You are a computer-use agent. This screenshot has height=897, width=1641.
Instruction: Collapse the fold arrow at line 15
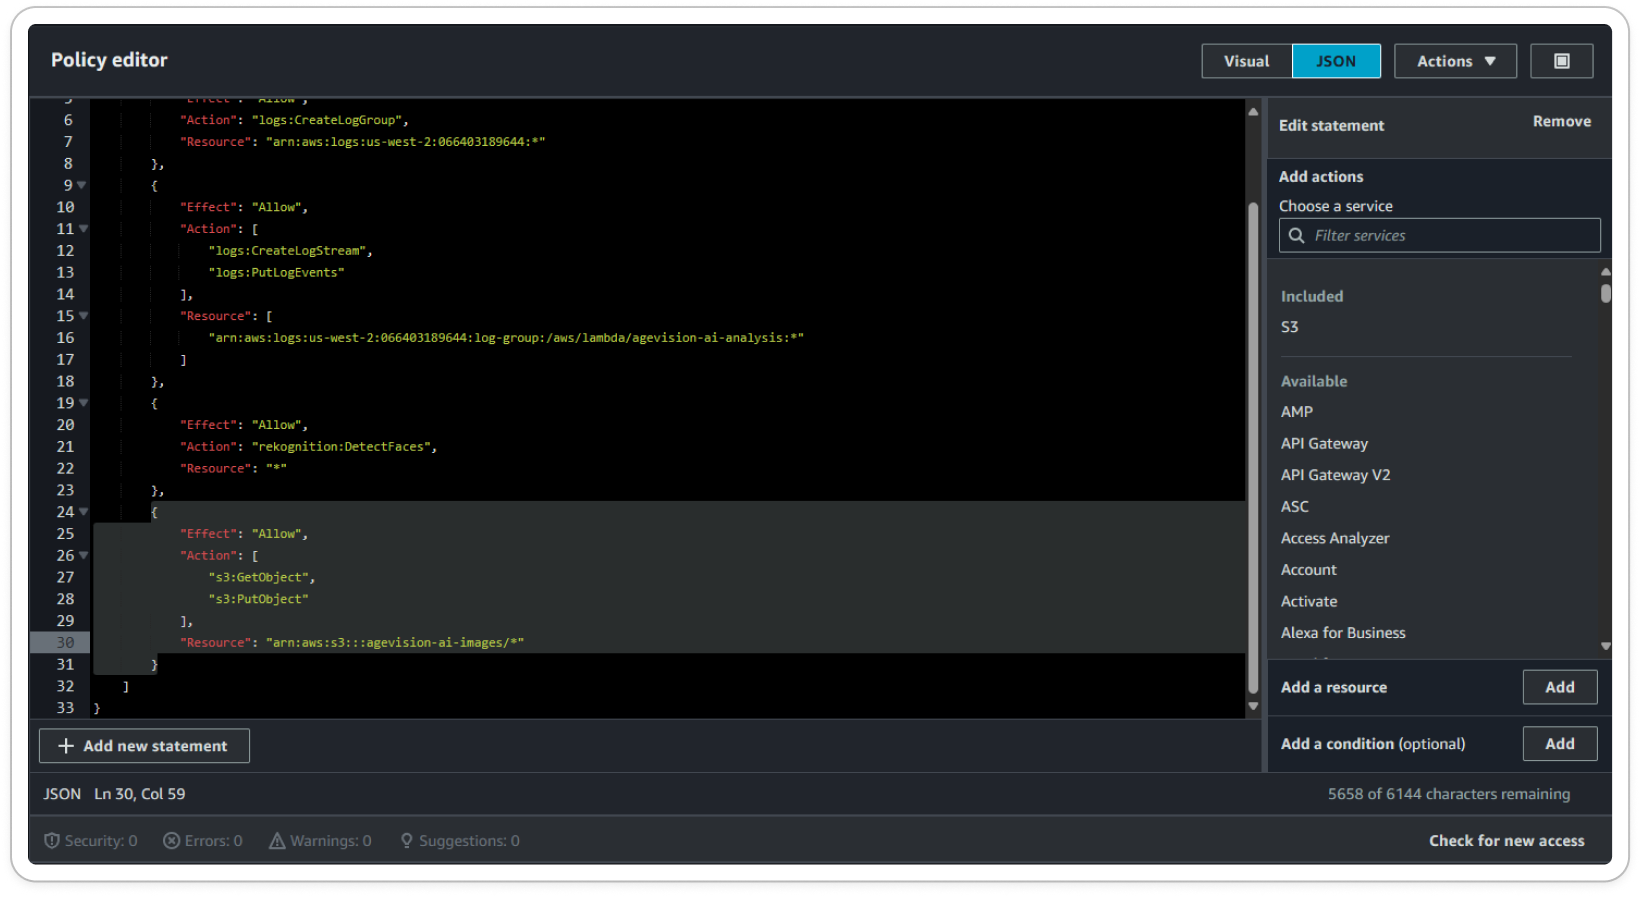pos(83,316)
